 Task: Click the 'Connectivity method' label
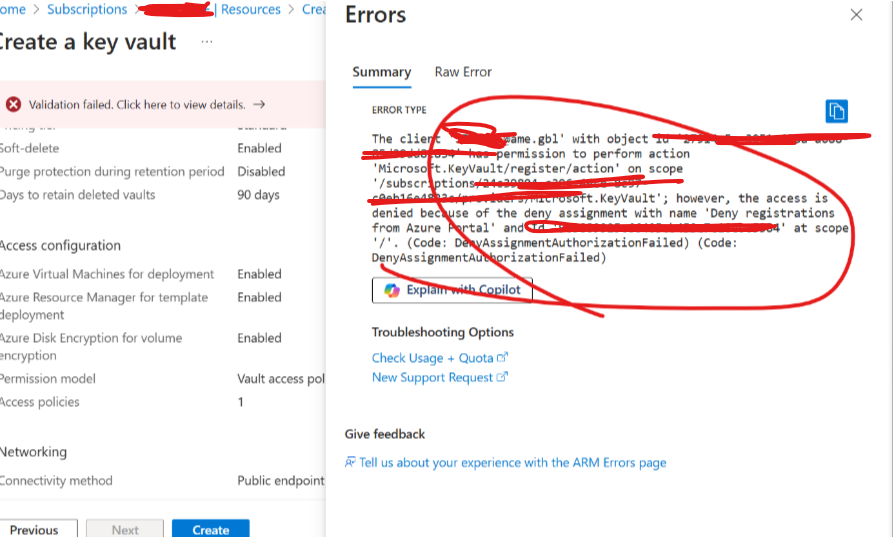click(x=56, y=481)
